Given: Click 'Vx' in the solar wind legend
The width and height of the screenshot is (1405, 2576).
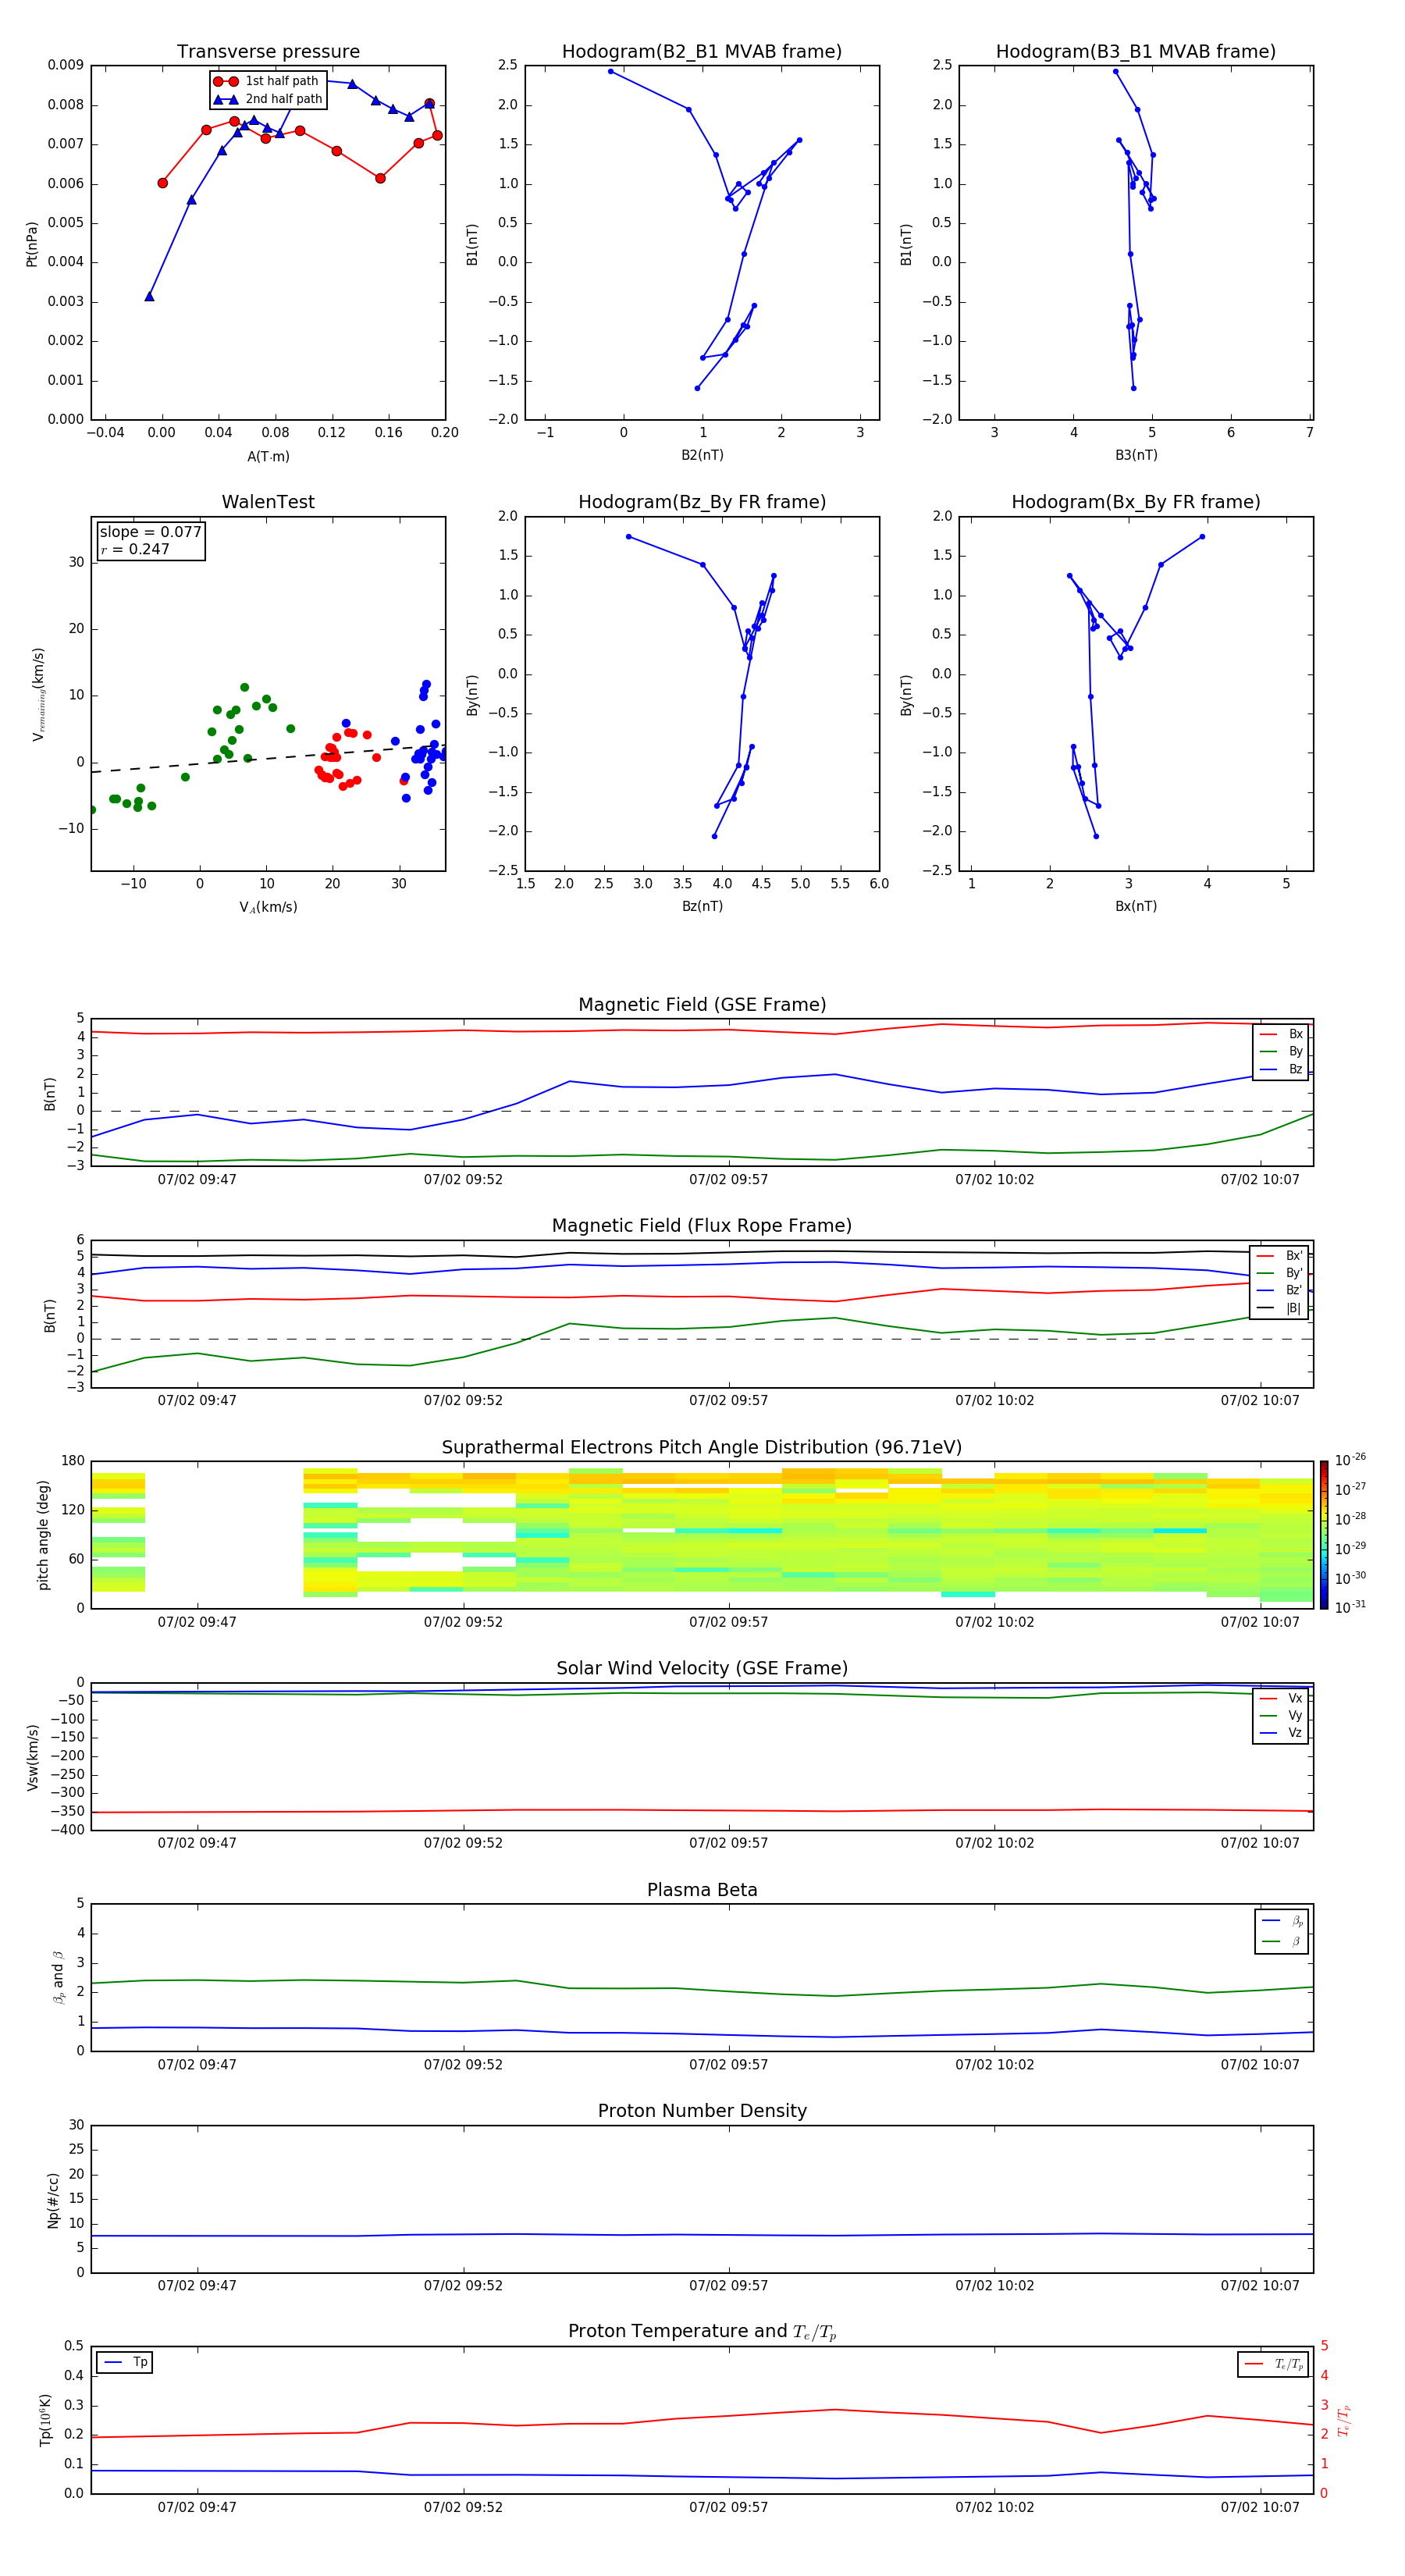Looking at the screenshot, I should (1295, 1699).
